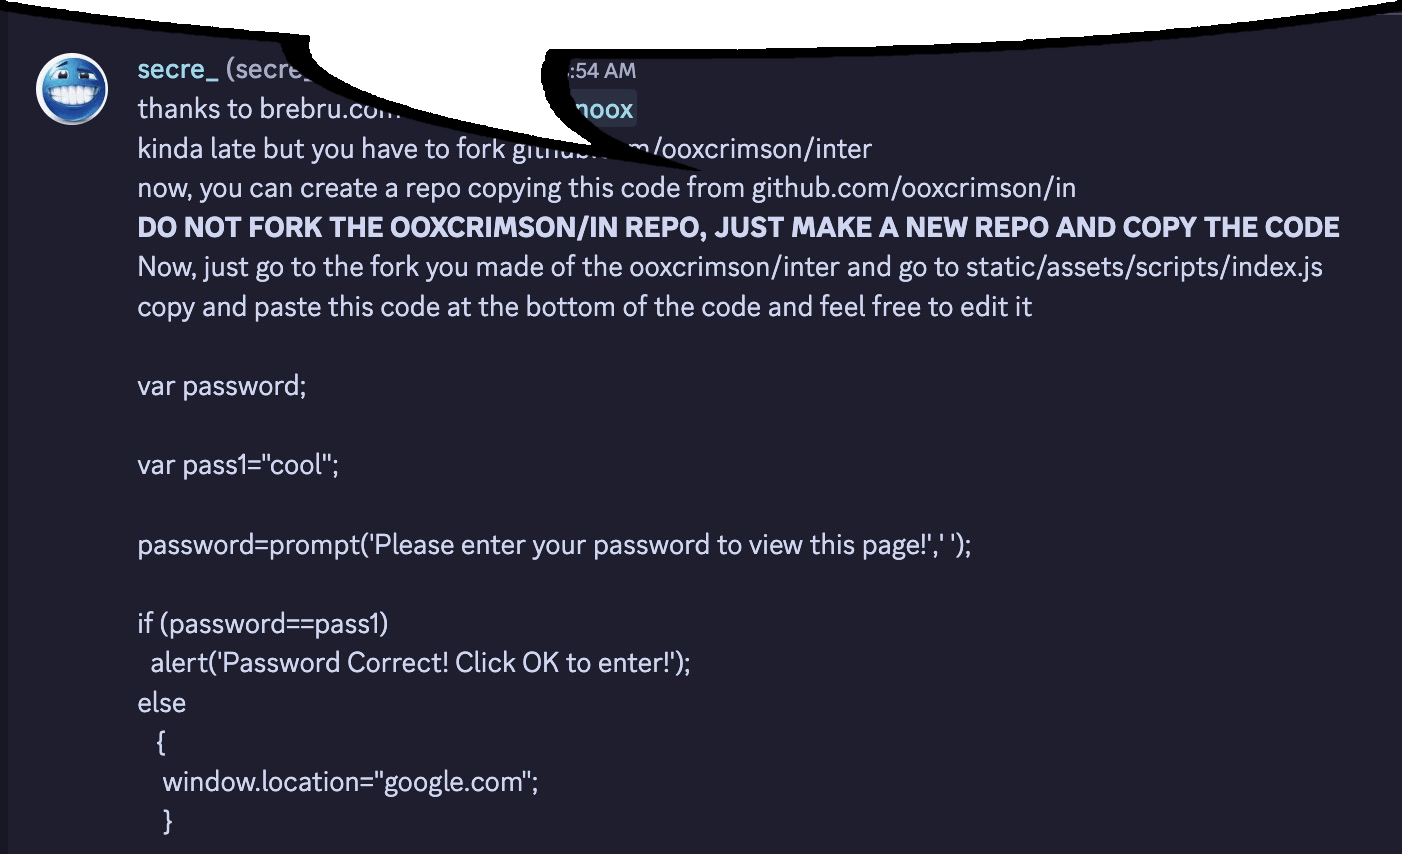1402x854 pixels.
Task: Click the closing curly brace line
Action: click(x=167, y=822)
